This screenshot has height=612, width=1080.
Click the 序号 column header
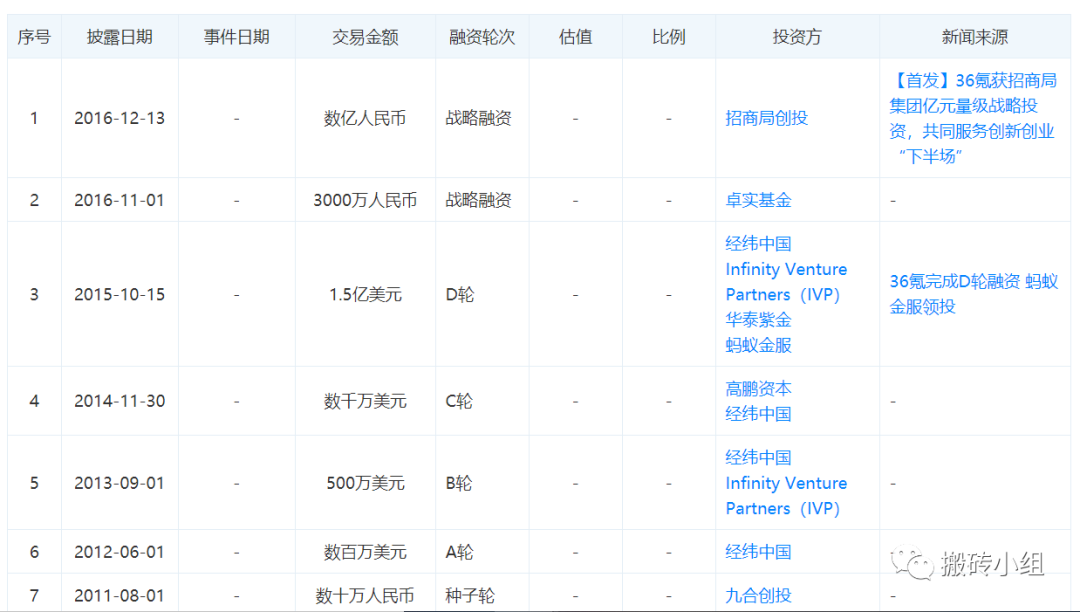tap(34, 37)
